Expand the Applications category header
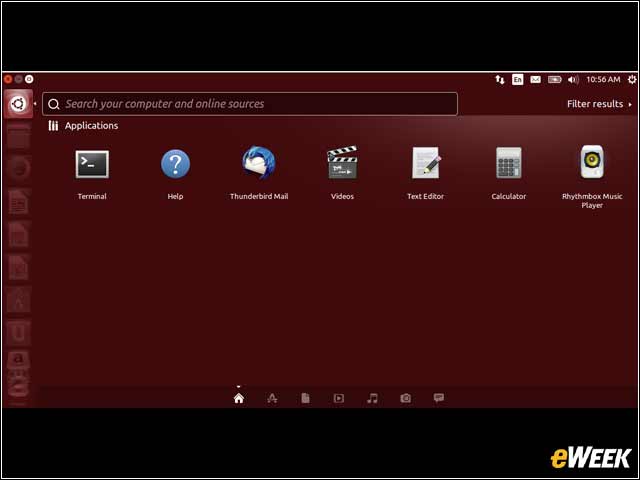640x480 pixels. click(x=83, y=126)
